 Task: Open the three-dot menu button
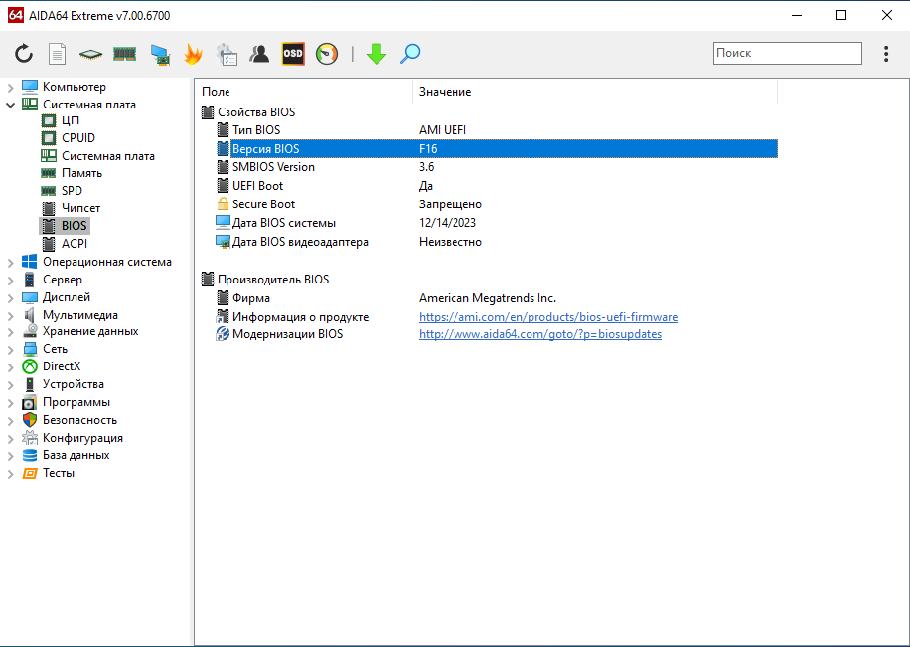tap(886, 54)
